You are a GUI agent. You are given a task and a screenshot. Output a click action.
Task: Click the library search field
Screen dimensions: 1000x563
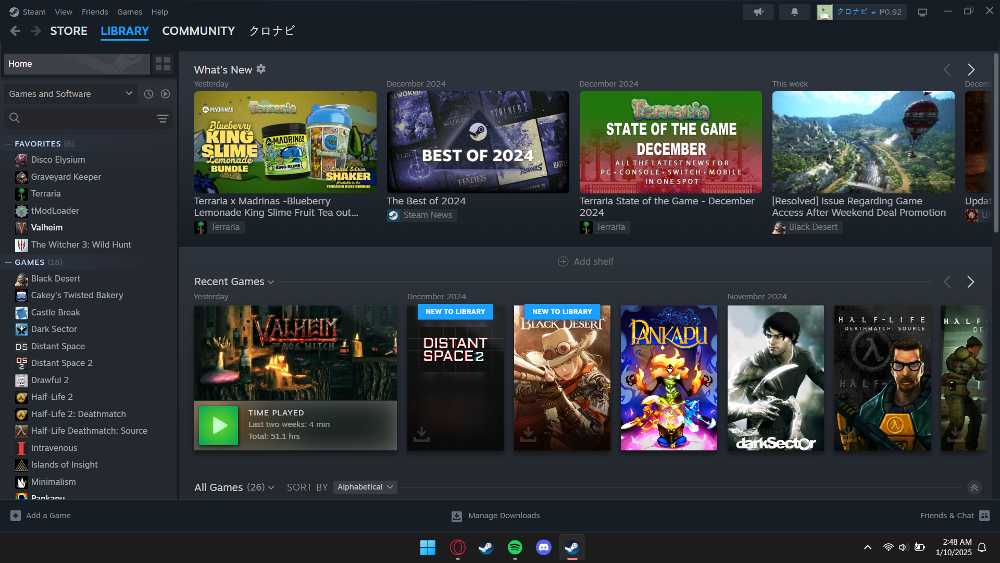coord(80,118)
